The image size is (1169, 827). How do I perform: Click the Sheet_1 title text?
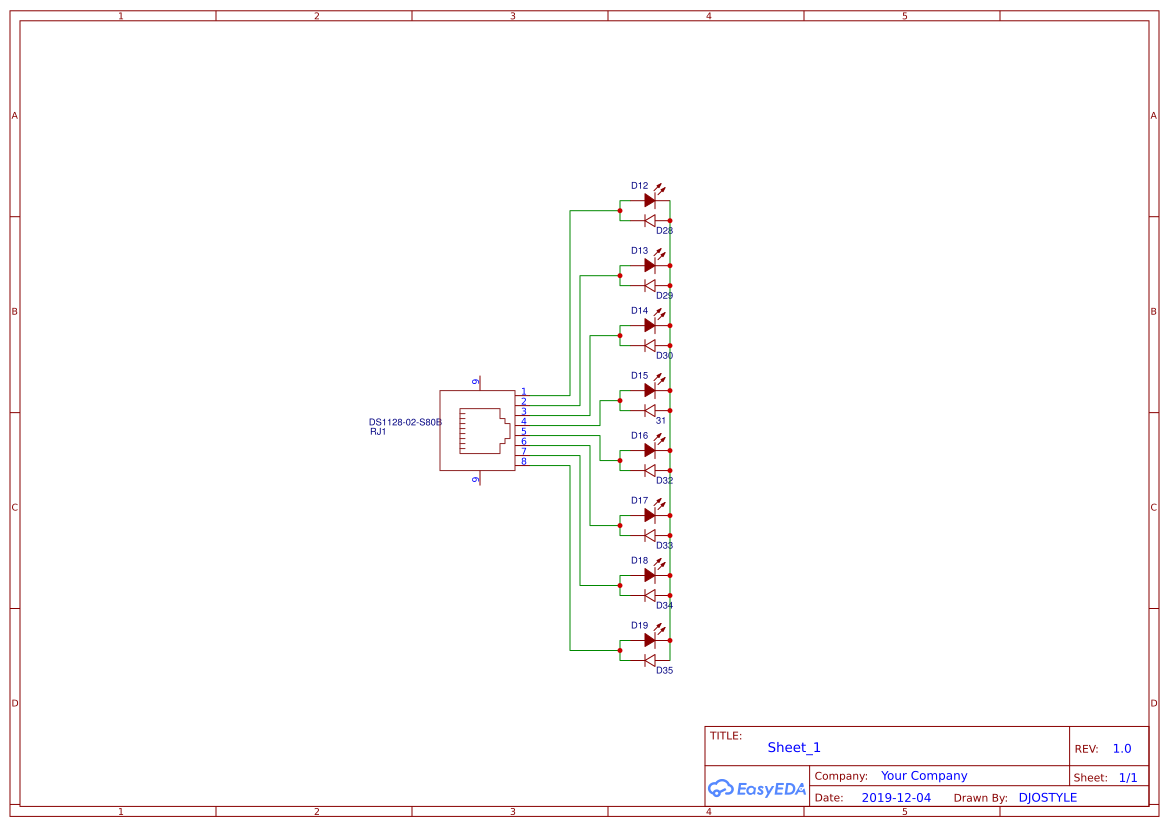(794, 747)
